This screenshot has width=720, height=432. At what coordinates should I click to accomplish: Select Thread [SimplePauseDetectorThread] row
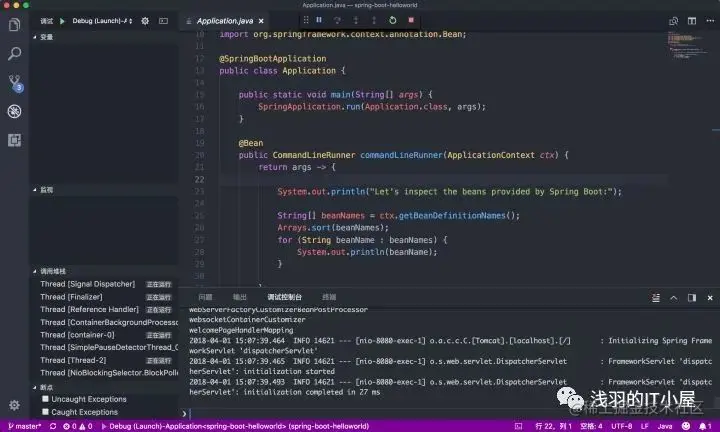[x=104, y=348]
